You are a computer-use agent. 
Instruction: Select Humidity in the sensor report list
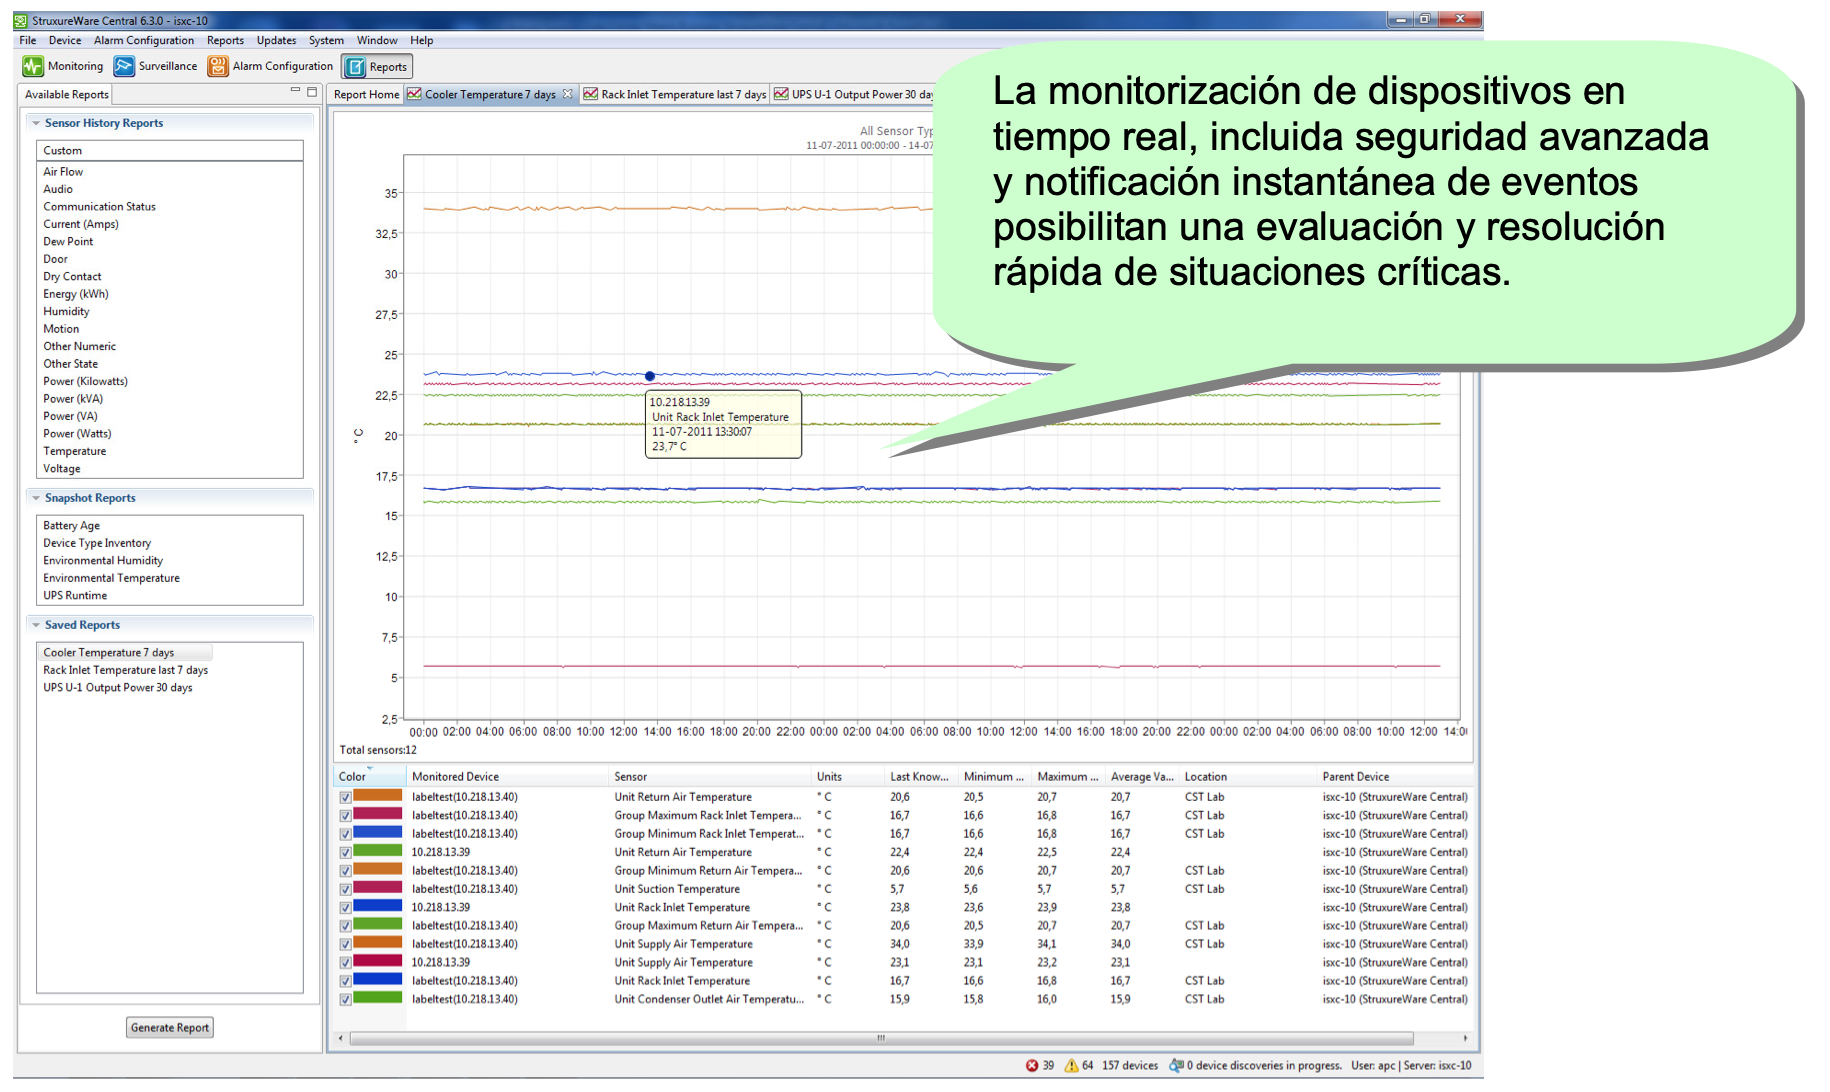pyautogui.click(x=66, y=312)
